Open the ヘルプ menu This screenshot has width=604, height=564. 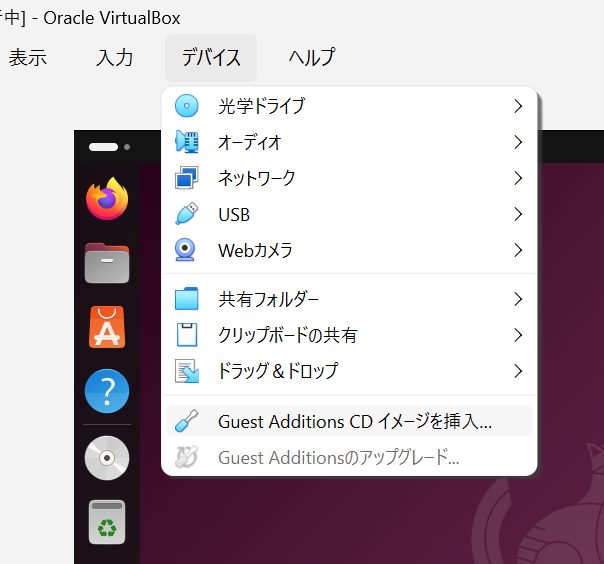312,58
